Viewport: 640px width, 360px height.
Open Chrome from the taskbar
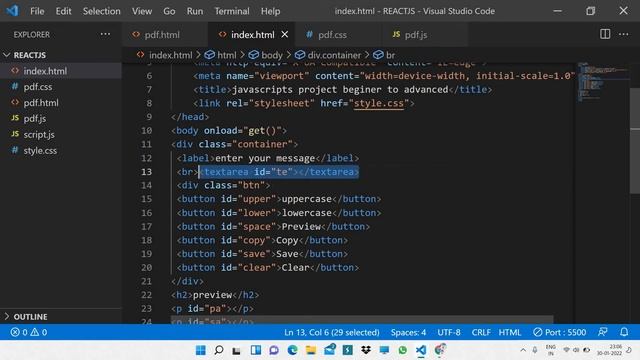pyautogui.click(x=440, y=350)
